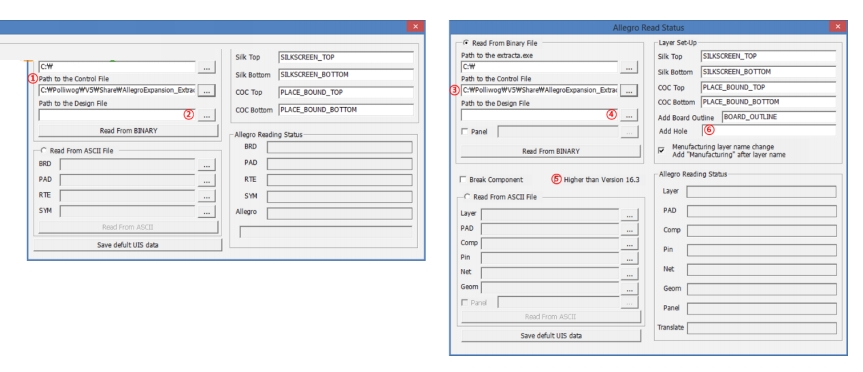
Task: Click Path to the Design File field, Allegro Read Status
Action: click(540, 115)
